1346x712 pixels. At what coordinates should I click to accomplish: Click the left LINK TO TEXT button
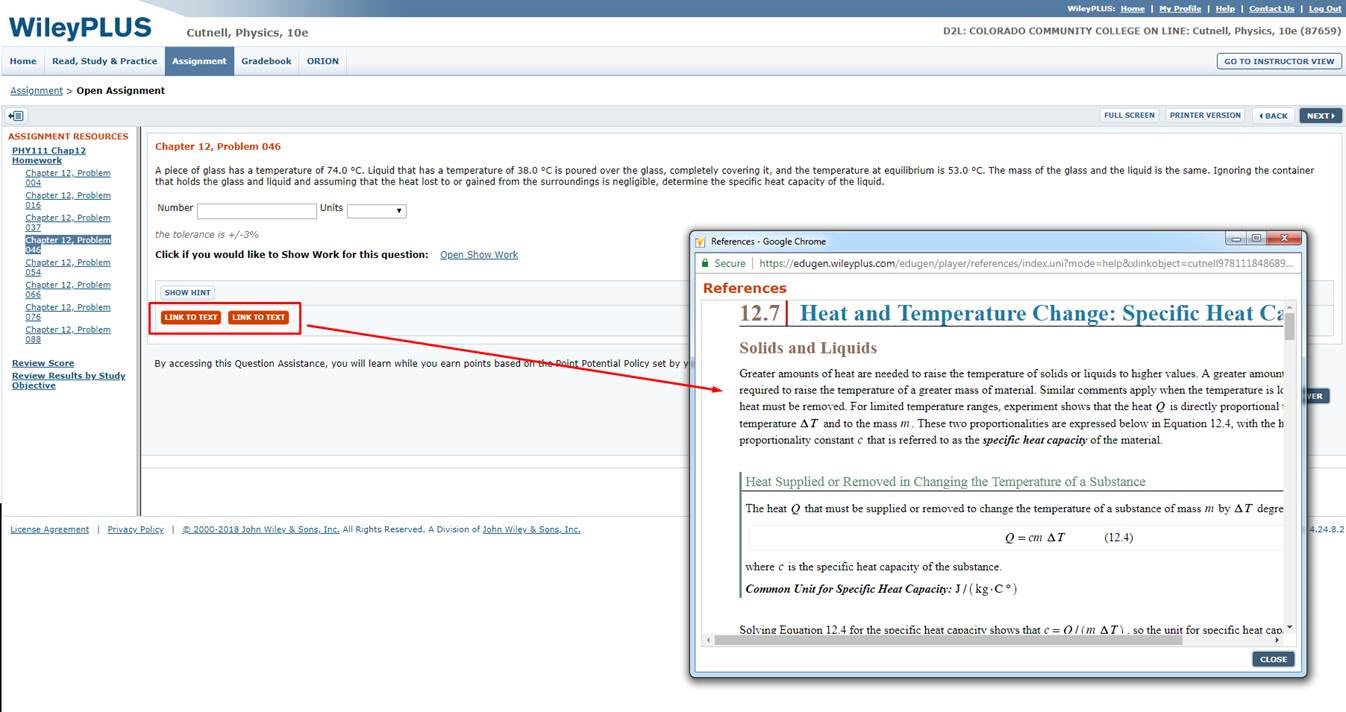191,317
